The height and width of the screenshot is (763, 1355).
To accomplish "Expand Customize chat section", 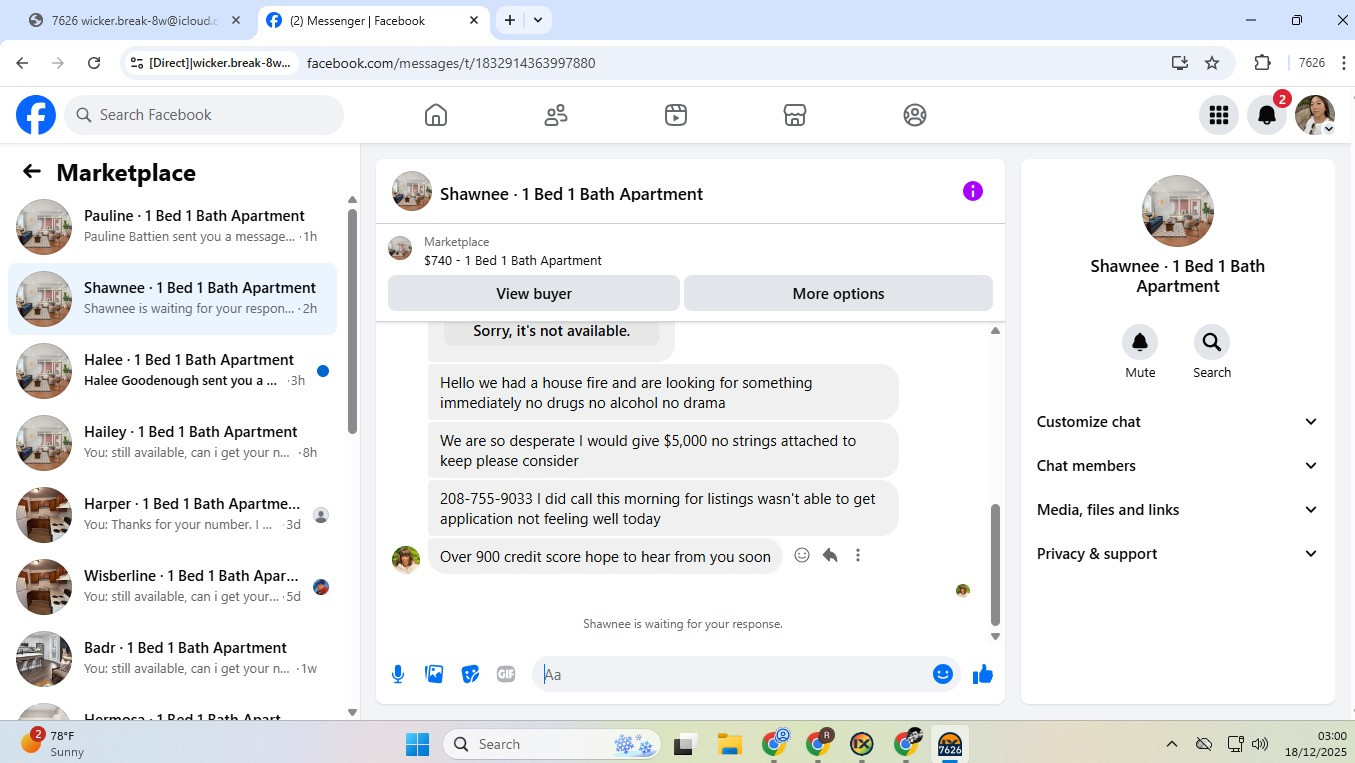I will pyautogui.click(x=1178, y=422).
